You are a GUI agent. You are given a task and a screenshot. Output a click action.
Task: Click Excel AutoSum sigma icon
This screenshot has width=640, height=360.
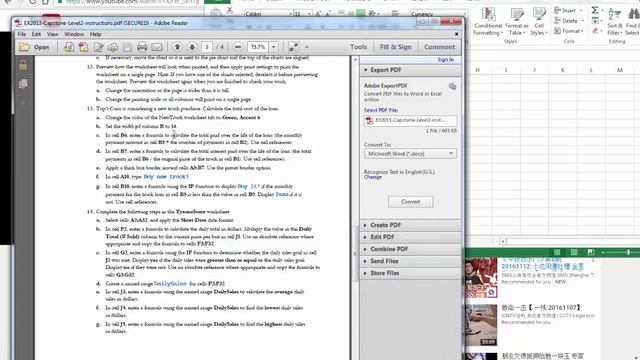coord(595,10)
